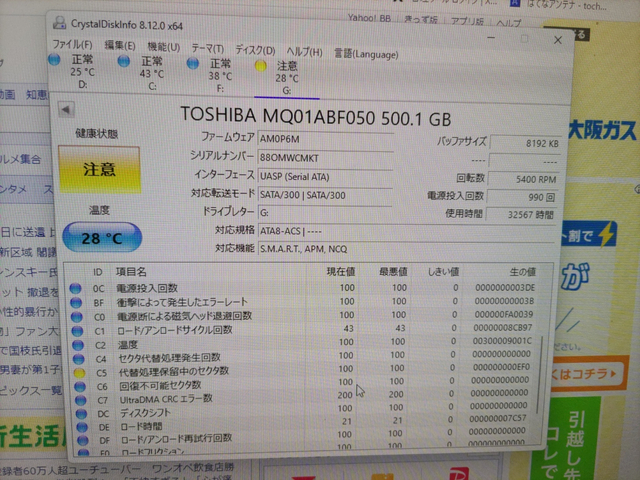Click the yellow status orb for G:
This screenshot has height=480, width=640.
[261, 66]
